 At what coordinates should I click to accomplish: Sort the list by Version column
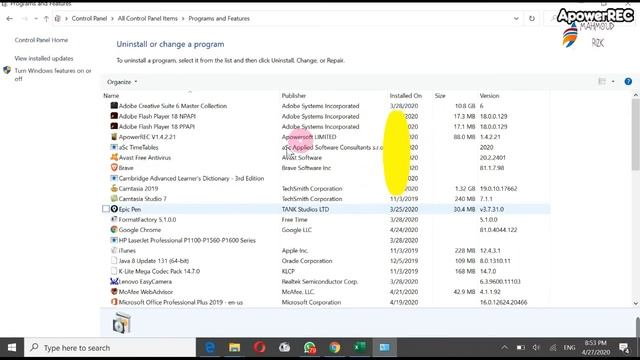pos(489,96)
